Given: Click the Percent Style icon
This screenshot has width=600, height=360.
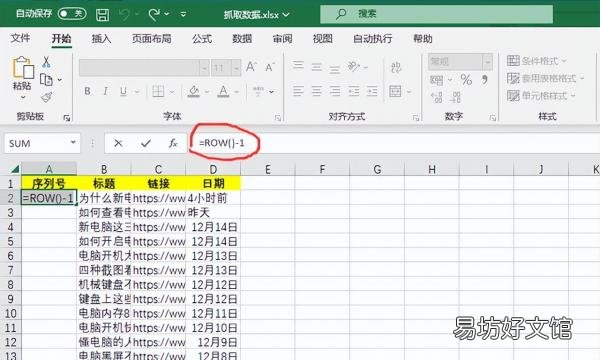Looking at the screenshot, I should coord(466,80).
